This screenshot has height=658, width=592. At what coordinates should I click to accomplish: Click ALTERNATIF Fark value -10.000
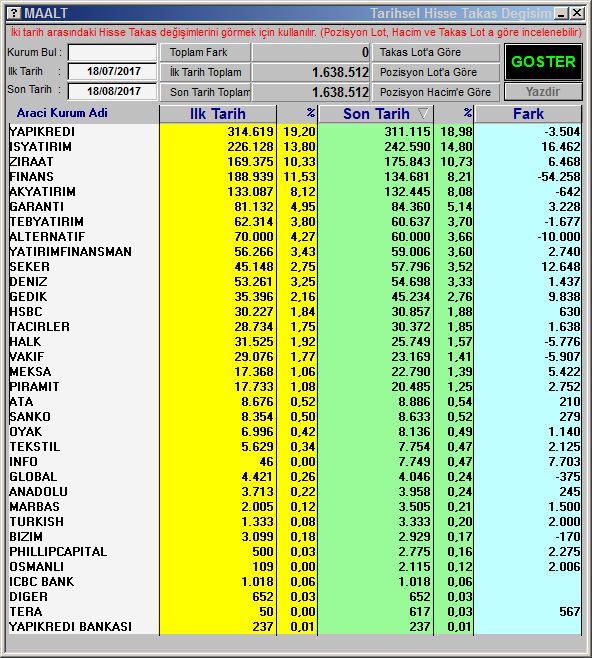[559, 237]
